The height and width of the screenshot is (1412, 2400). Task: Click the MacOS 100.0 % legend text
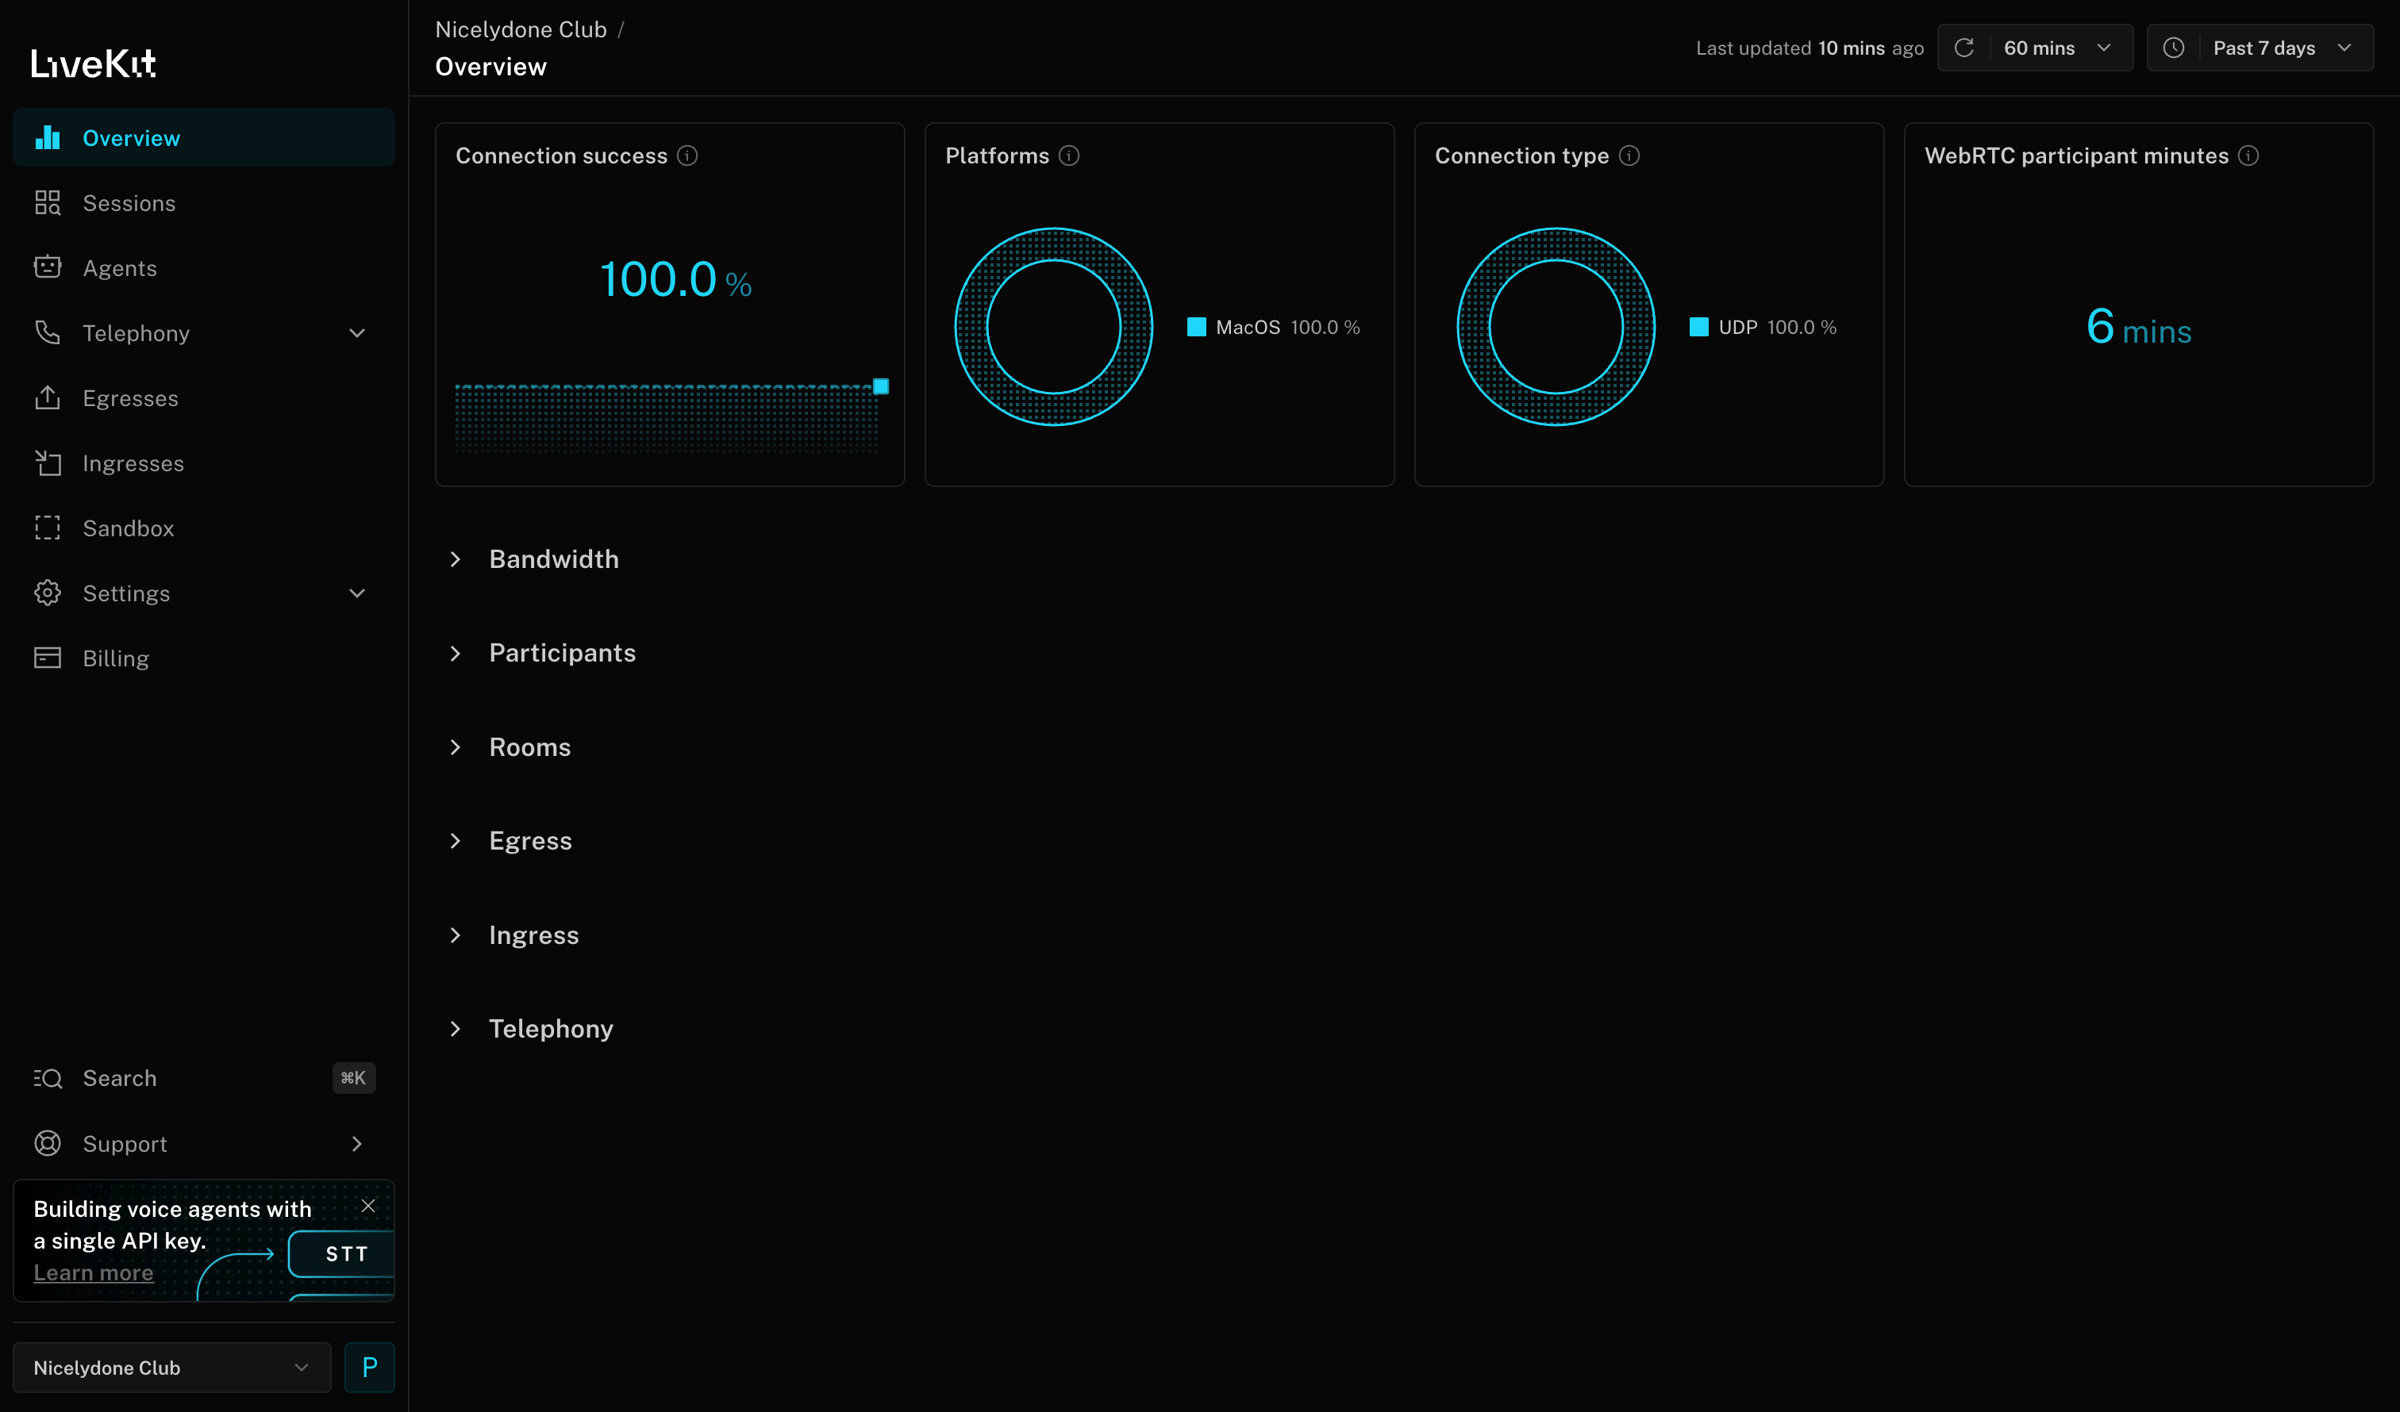click(x=1288, y=327)
